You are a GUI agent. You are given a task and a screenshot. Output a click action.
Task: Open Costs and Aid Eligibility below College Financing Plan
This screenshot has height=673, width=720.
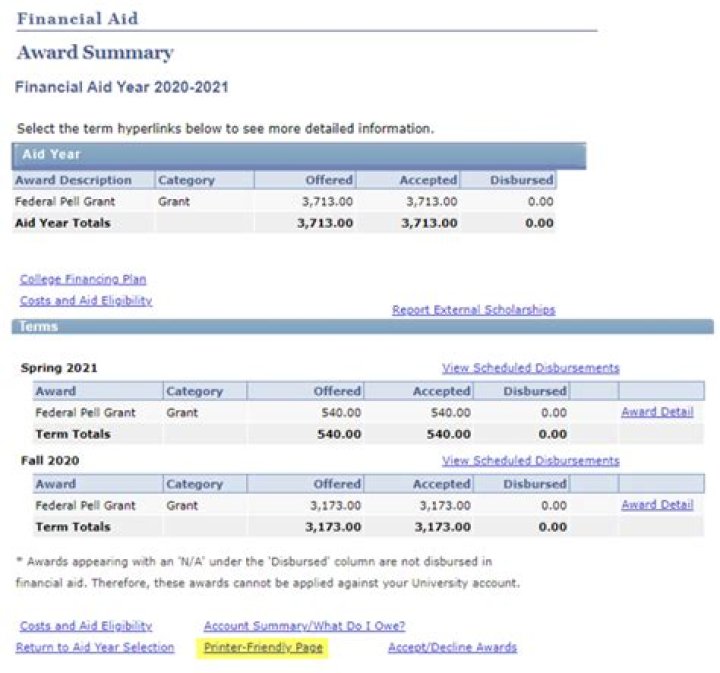coord(86,300)
